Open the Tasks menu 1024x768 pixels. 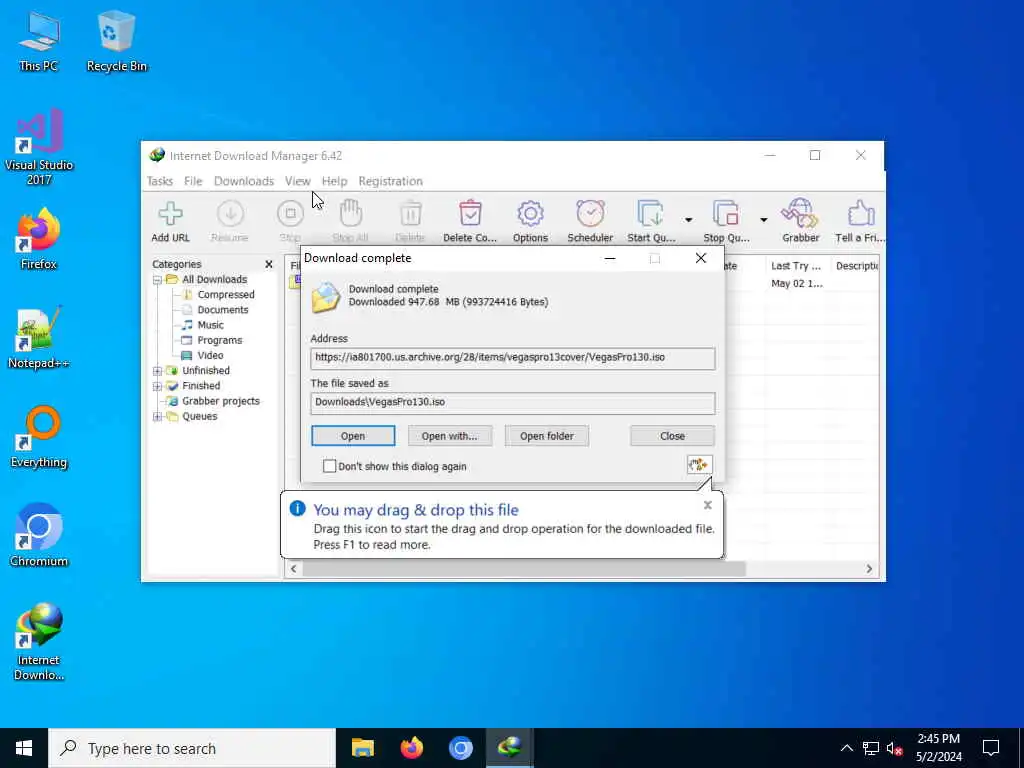pos(159,181)
